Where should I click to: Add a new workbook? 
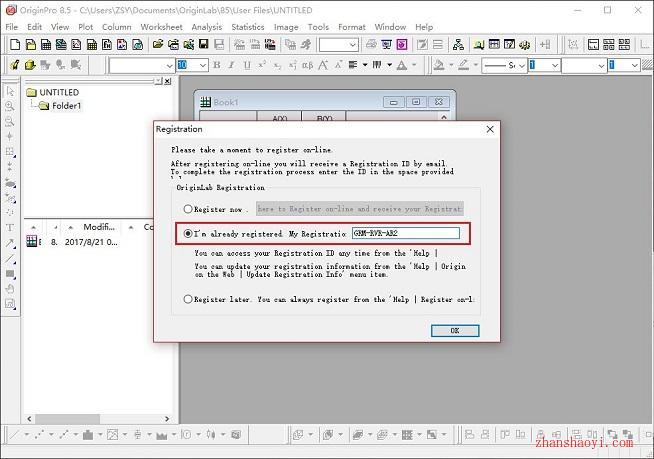point(46,44)
